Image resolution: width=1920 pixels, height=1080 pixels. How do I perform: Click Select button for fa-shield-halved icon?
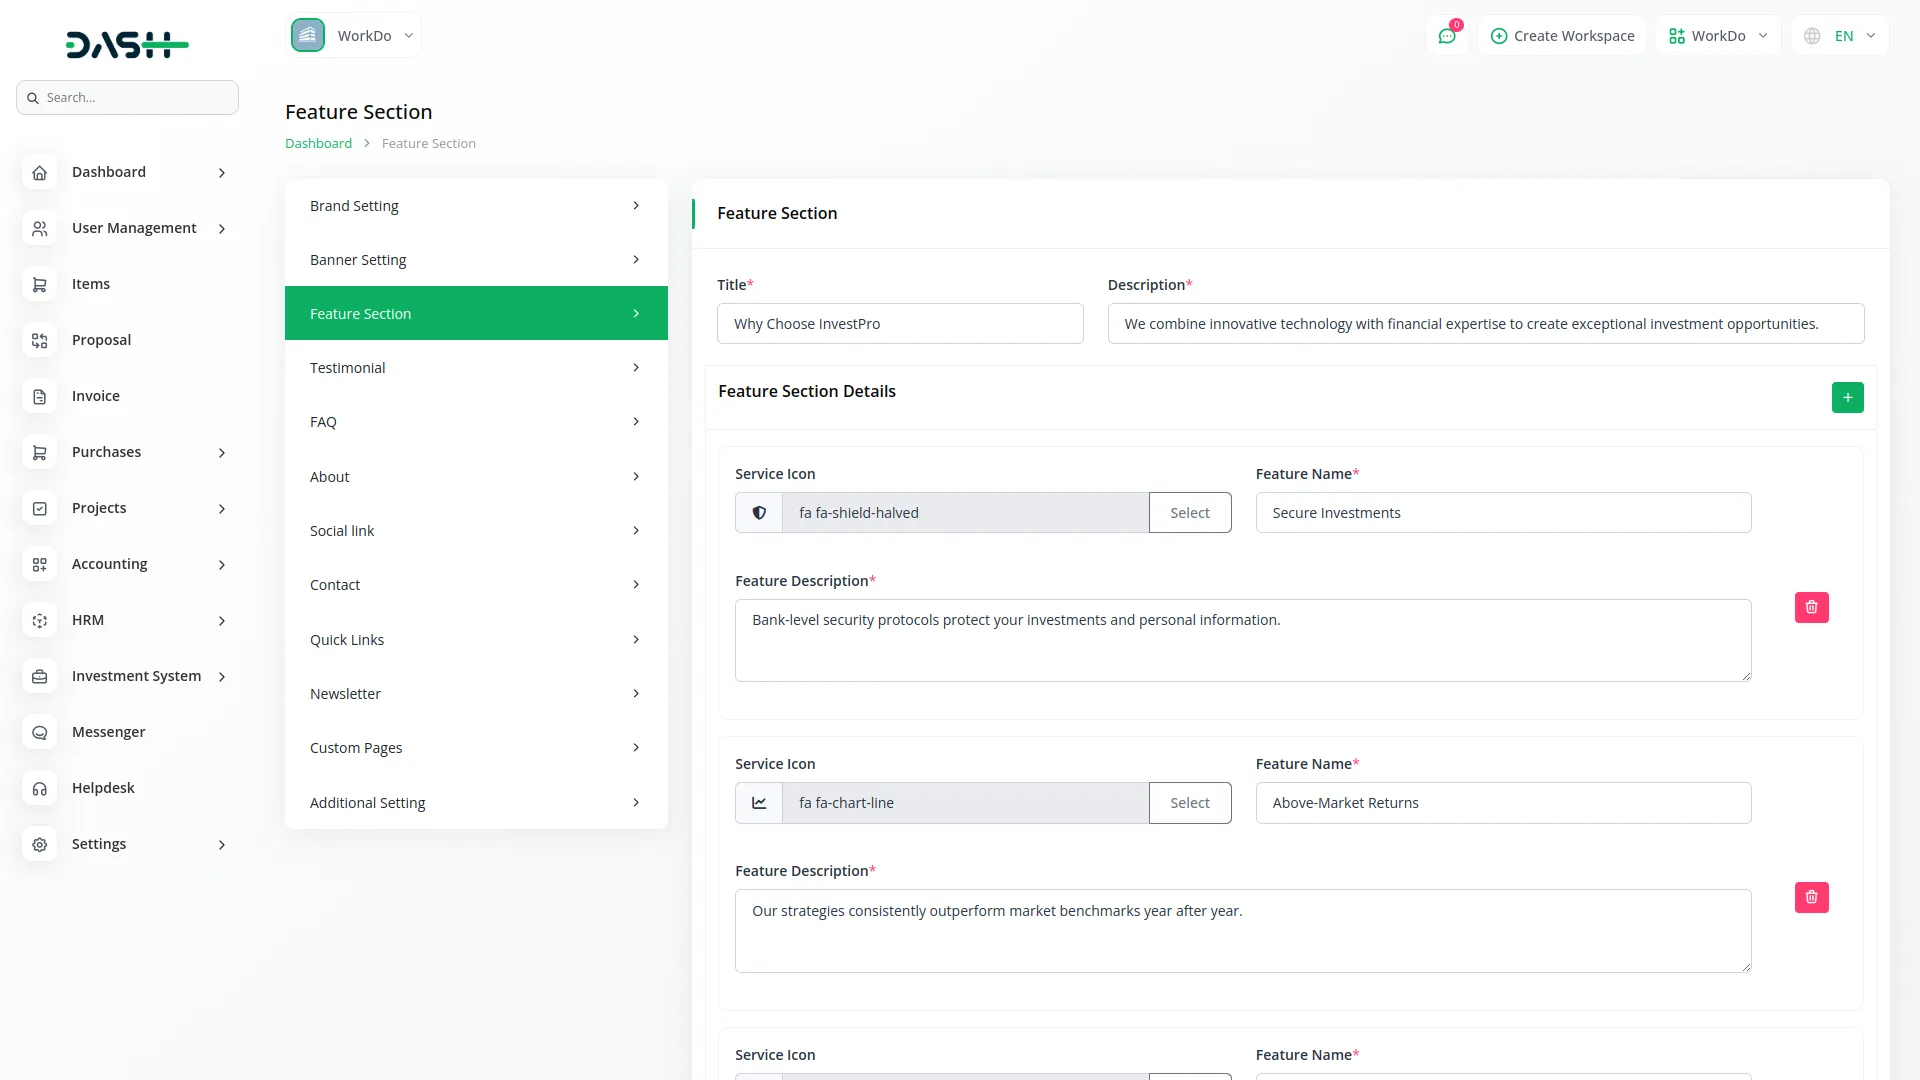[x=1189, y=513]
